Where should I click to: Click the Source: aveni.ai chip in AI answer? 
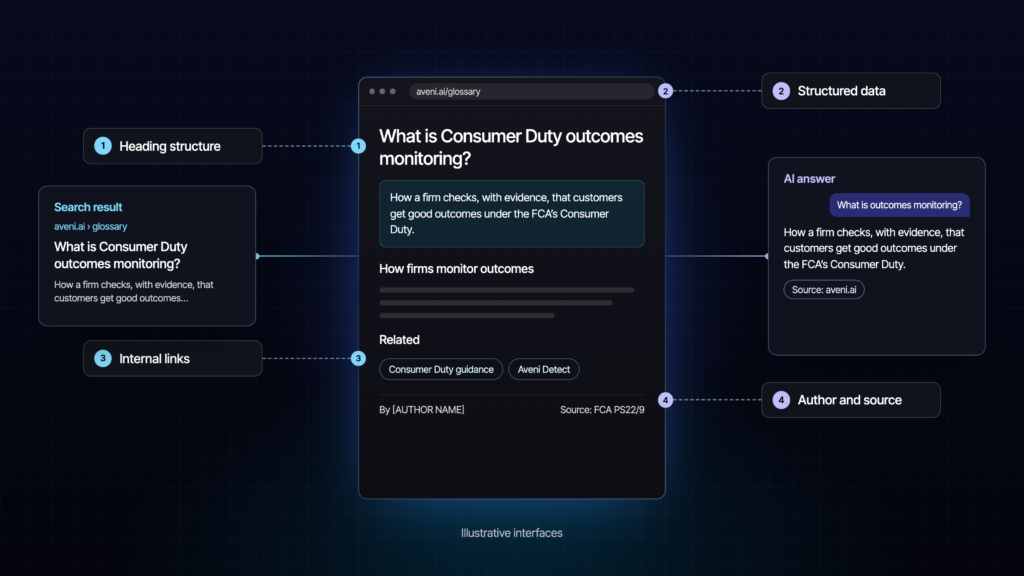click(x=824, y=289)
